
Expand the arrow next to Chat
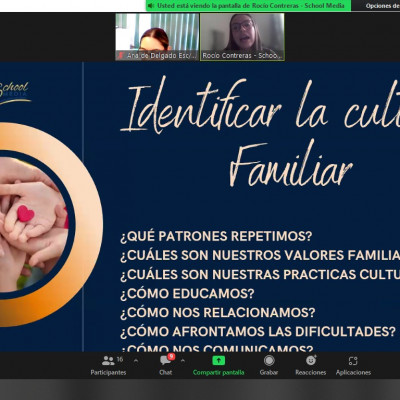coord(182,360)
